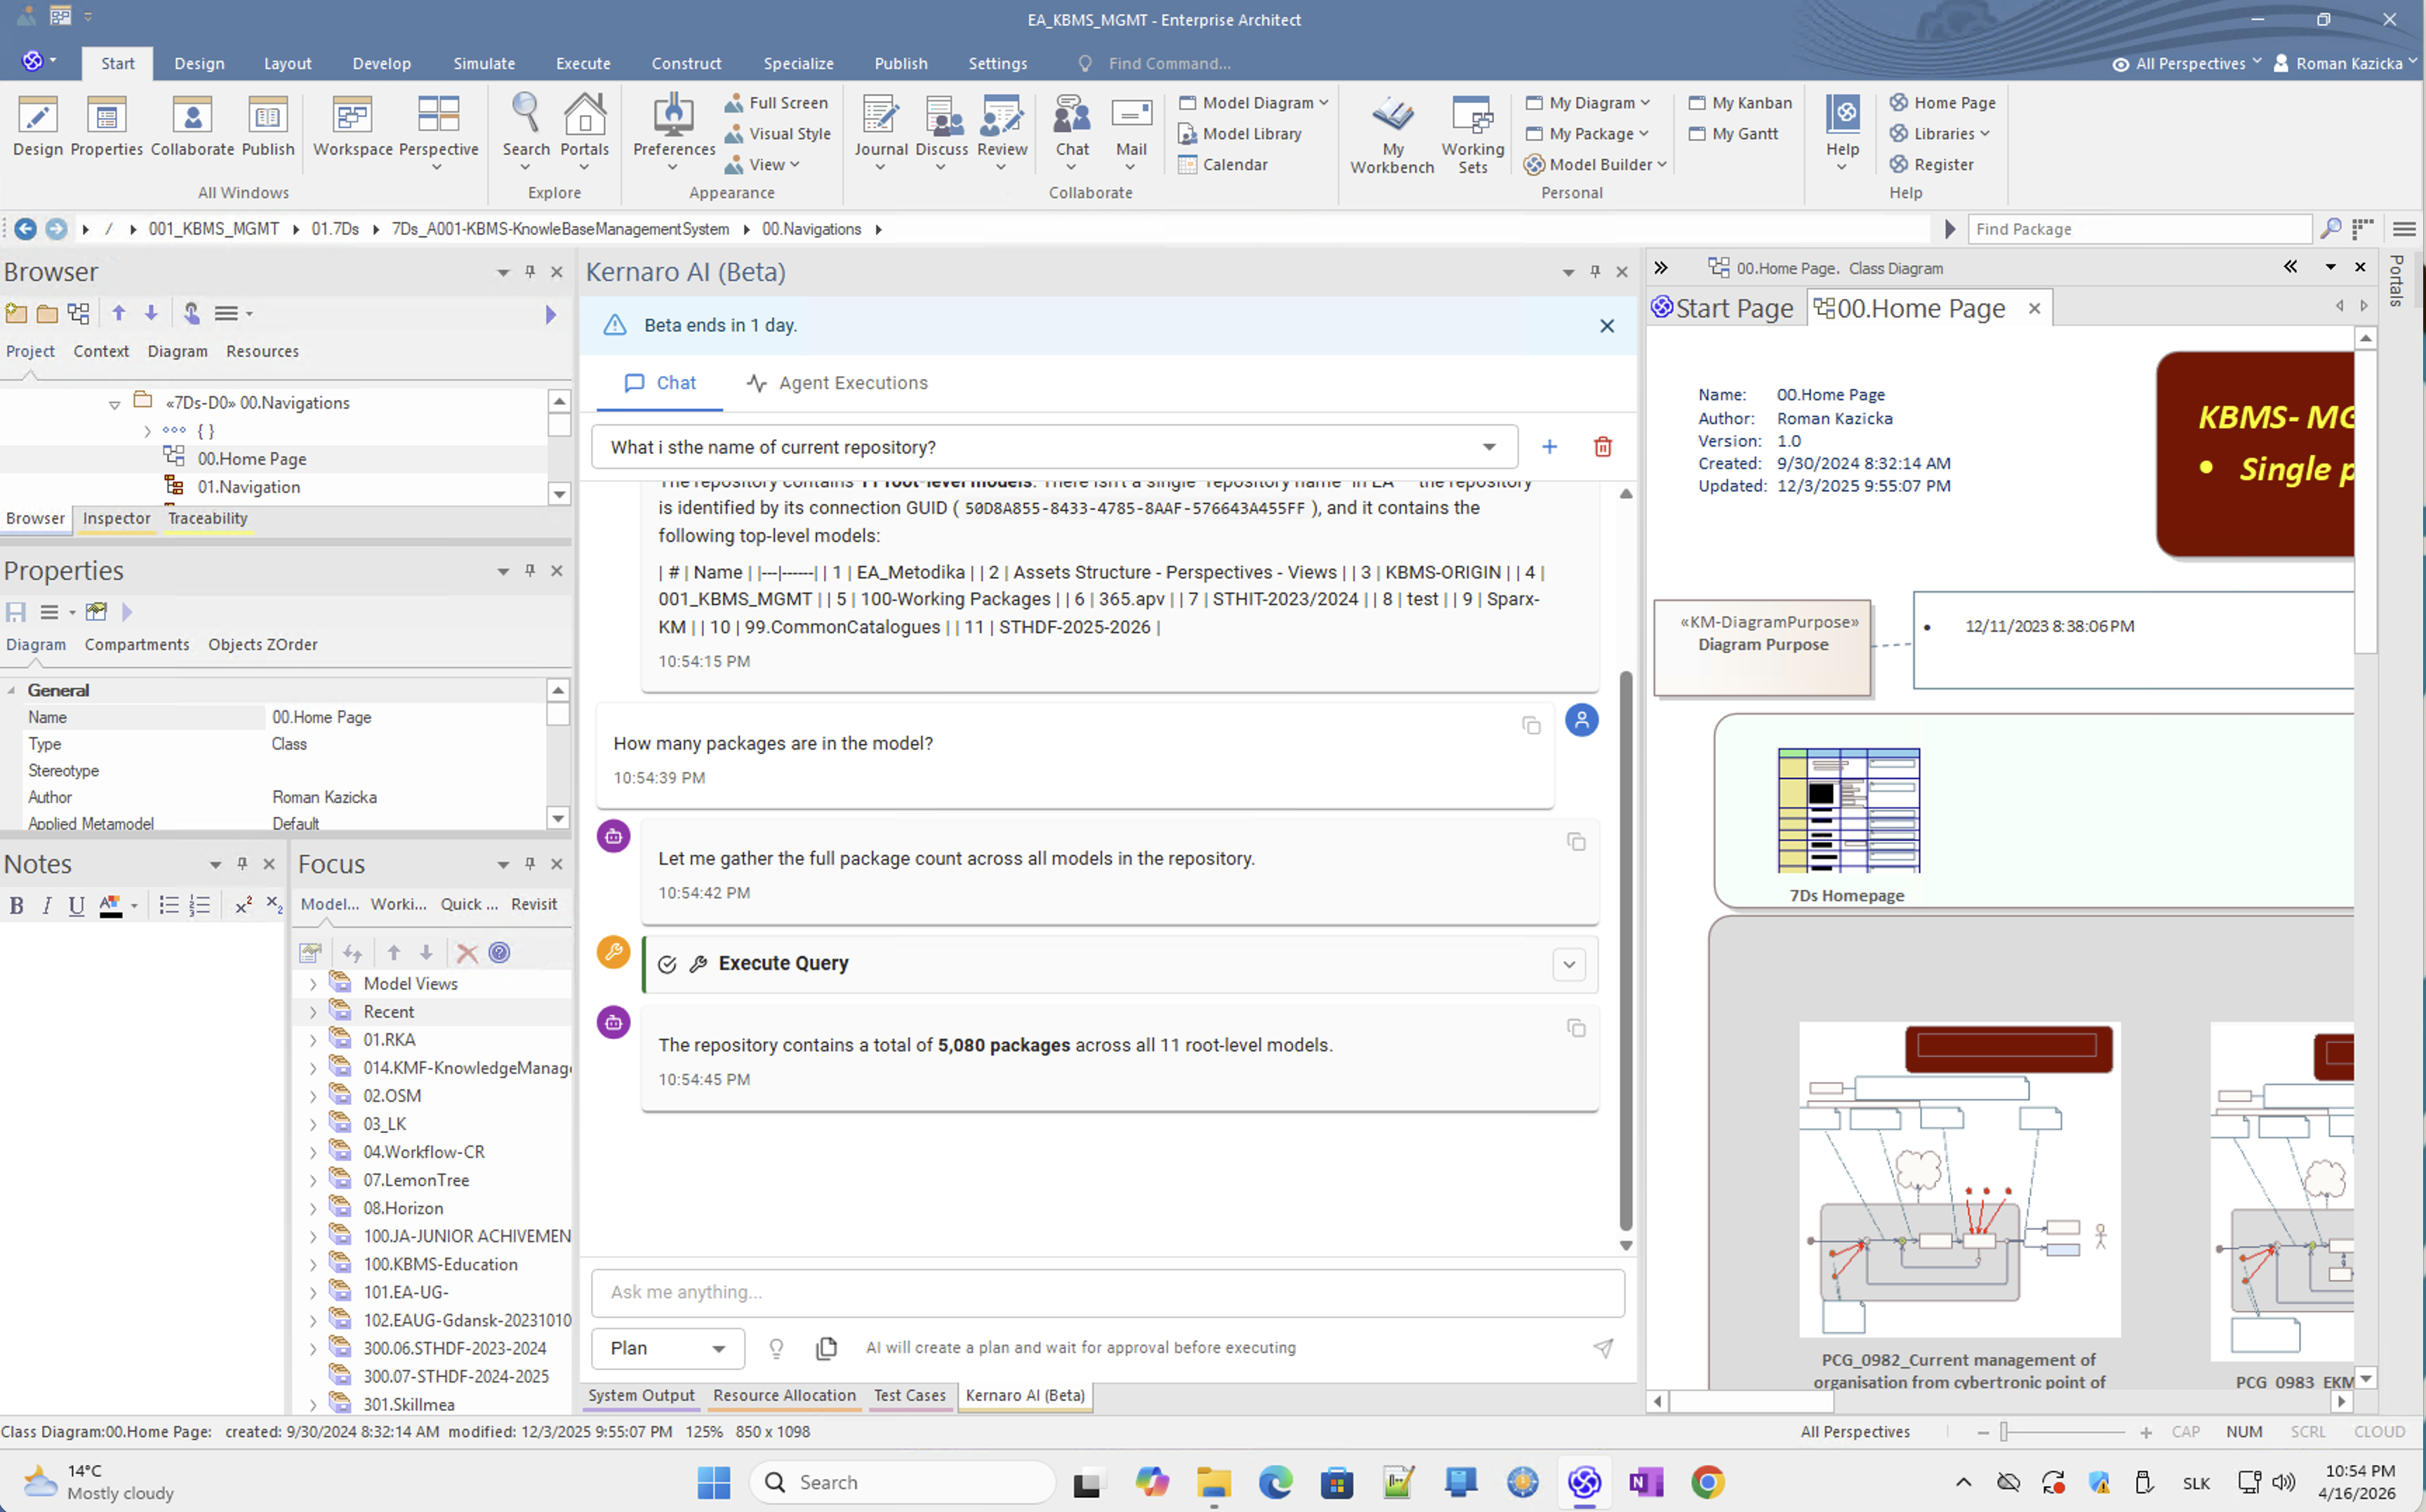Image resolution: width=2426 pixels, height=1512 pixels.
Task: Click Register in Help group
Action: pyautogui.click(x=1931, y=165)
